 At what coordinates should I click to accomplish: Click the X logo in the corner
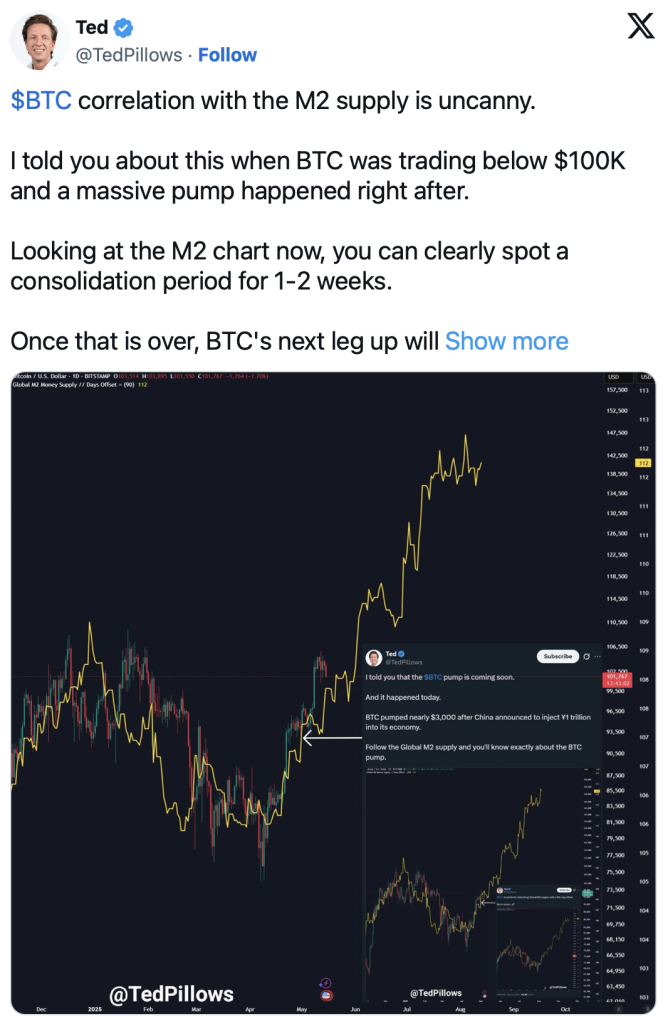(x=641, y=26)
